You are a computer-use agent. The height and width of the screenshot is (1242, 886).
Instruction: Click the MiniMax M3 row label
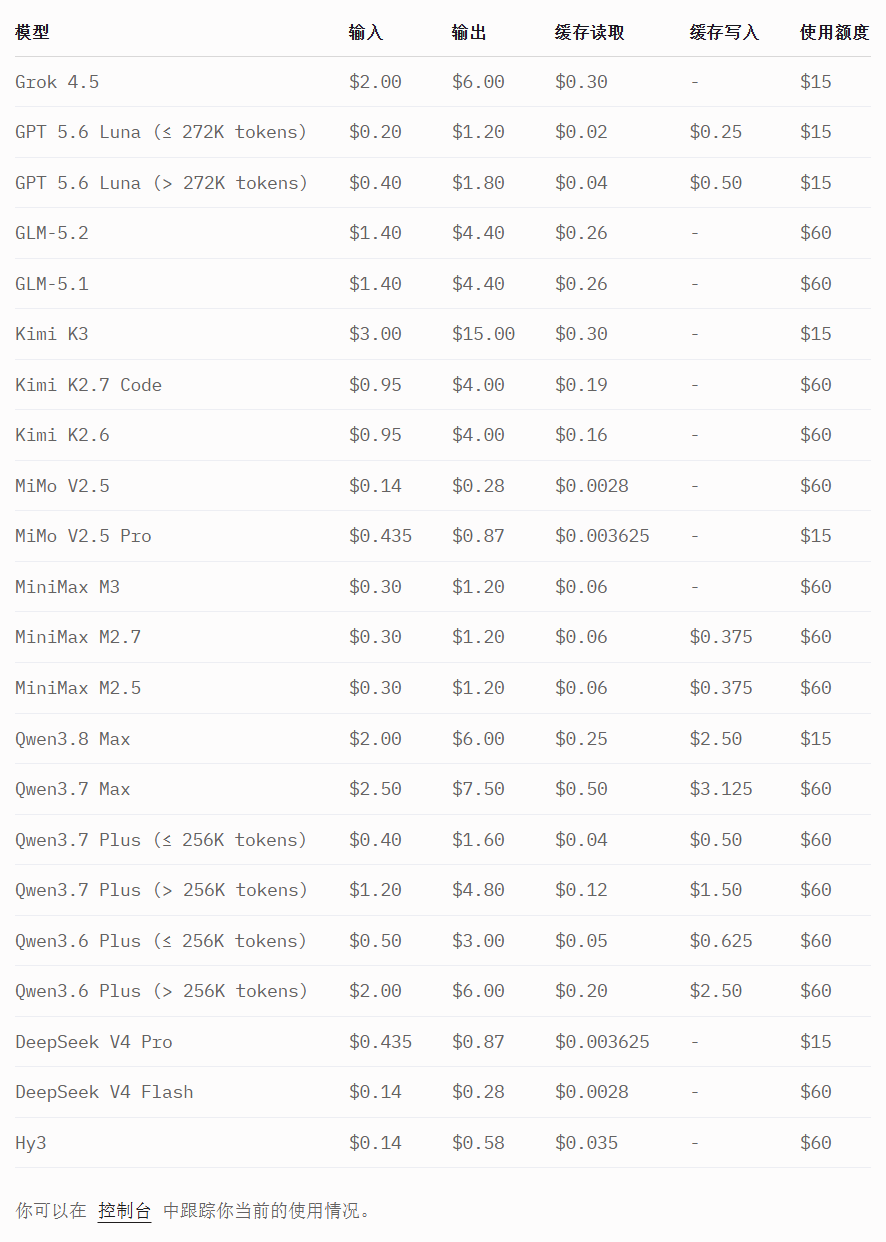pyautogui.click(x=67, y=587)
